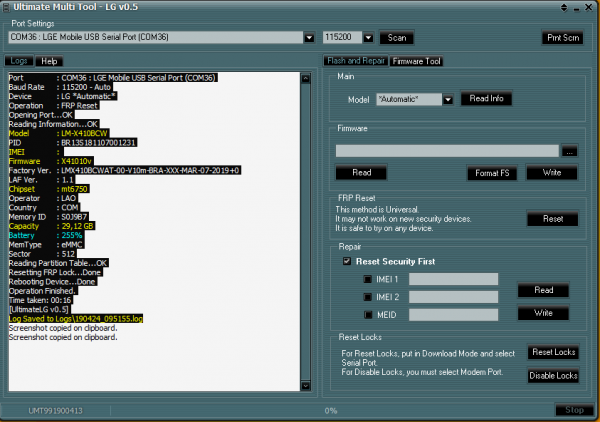Switch to the Logs tab
600x422 pixels.
(19, 61)
